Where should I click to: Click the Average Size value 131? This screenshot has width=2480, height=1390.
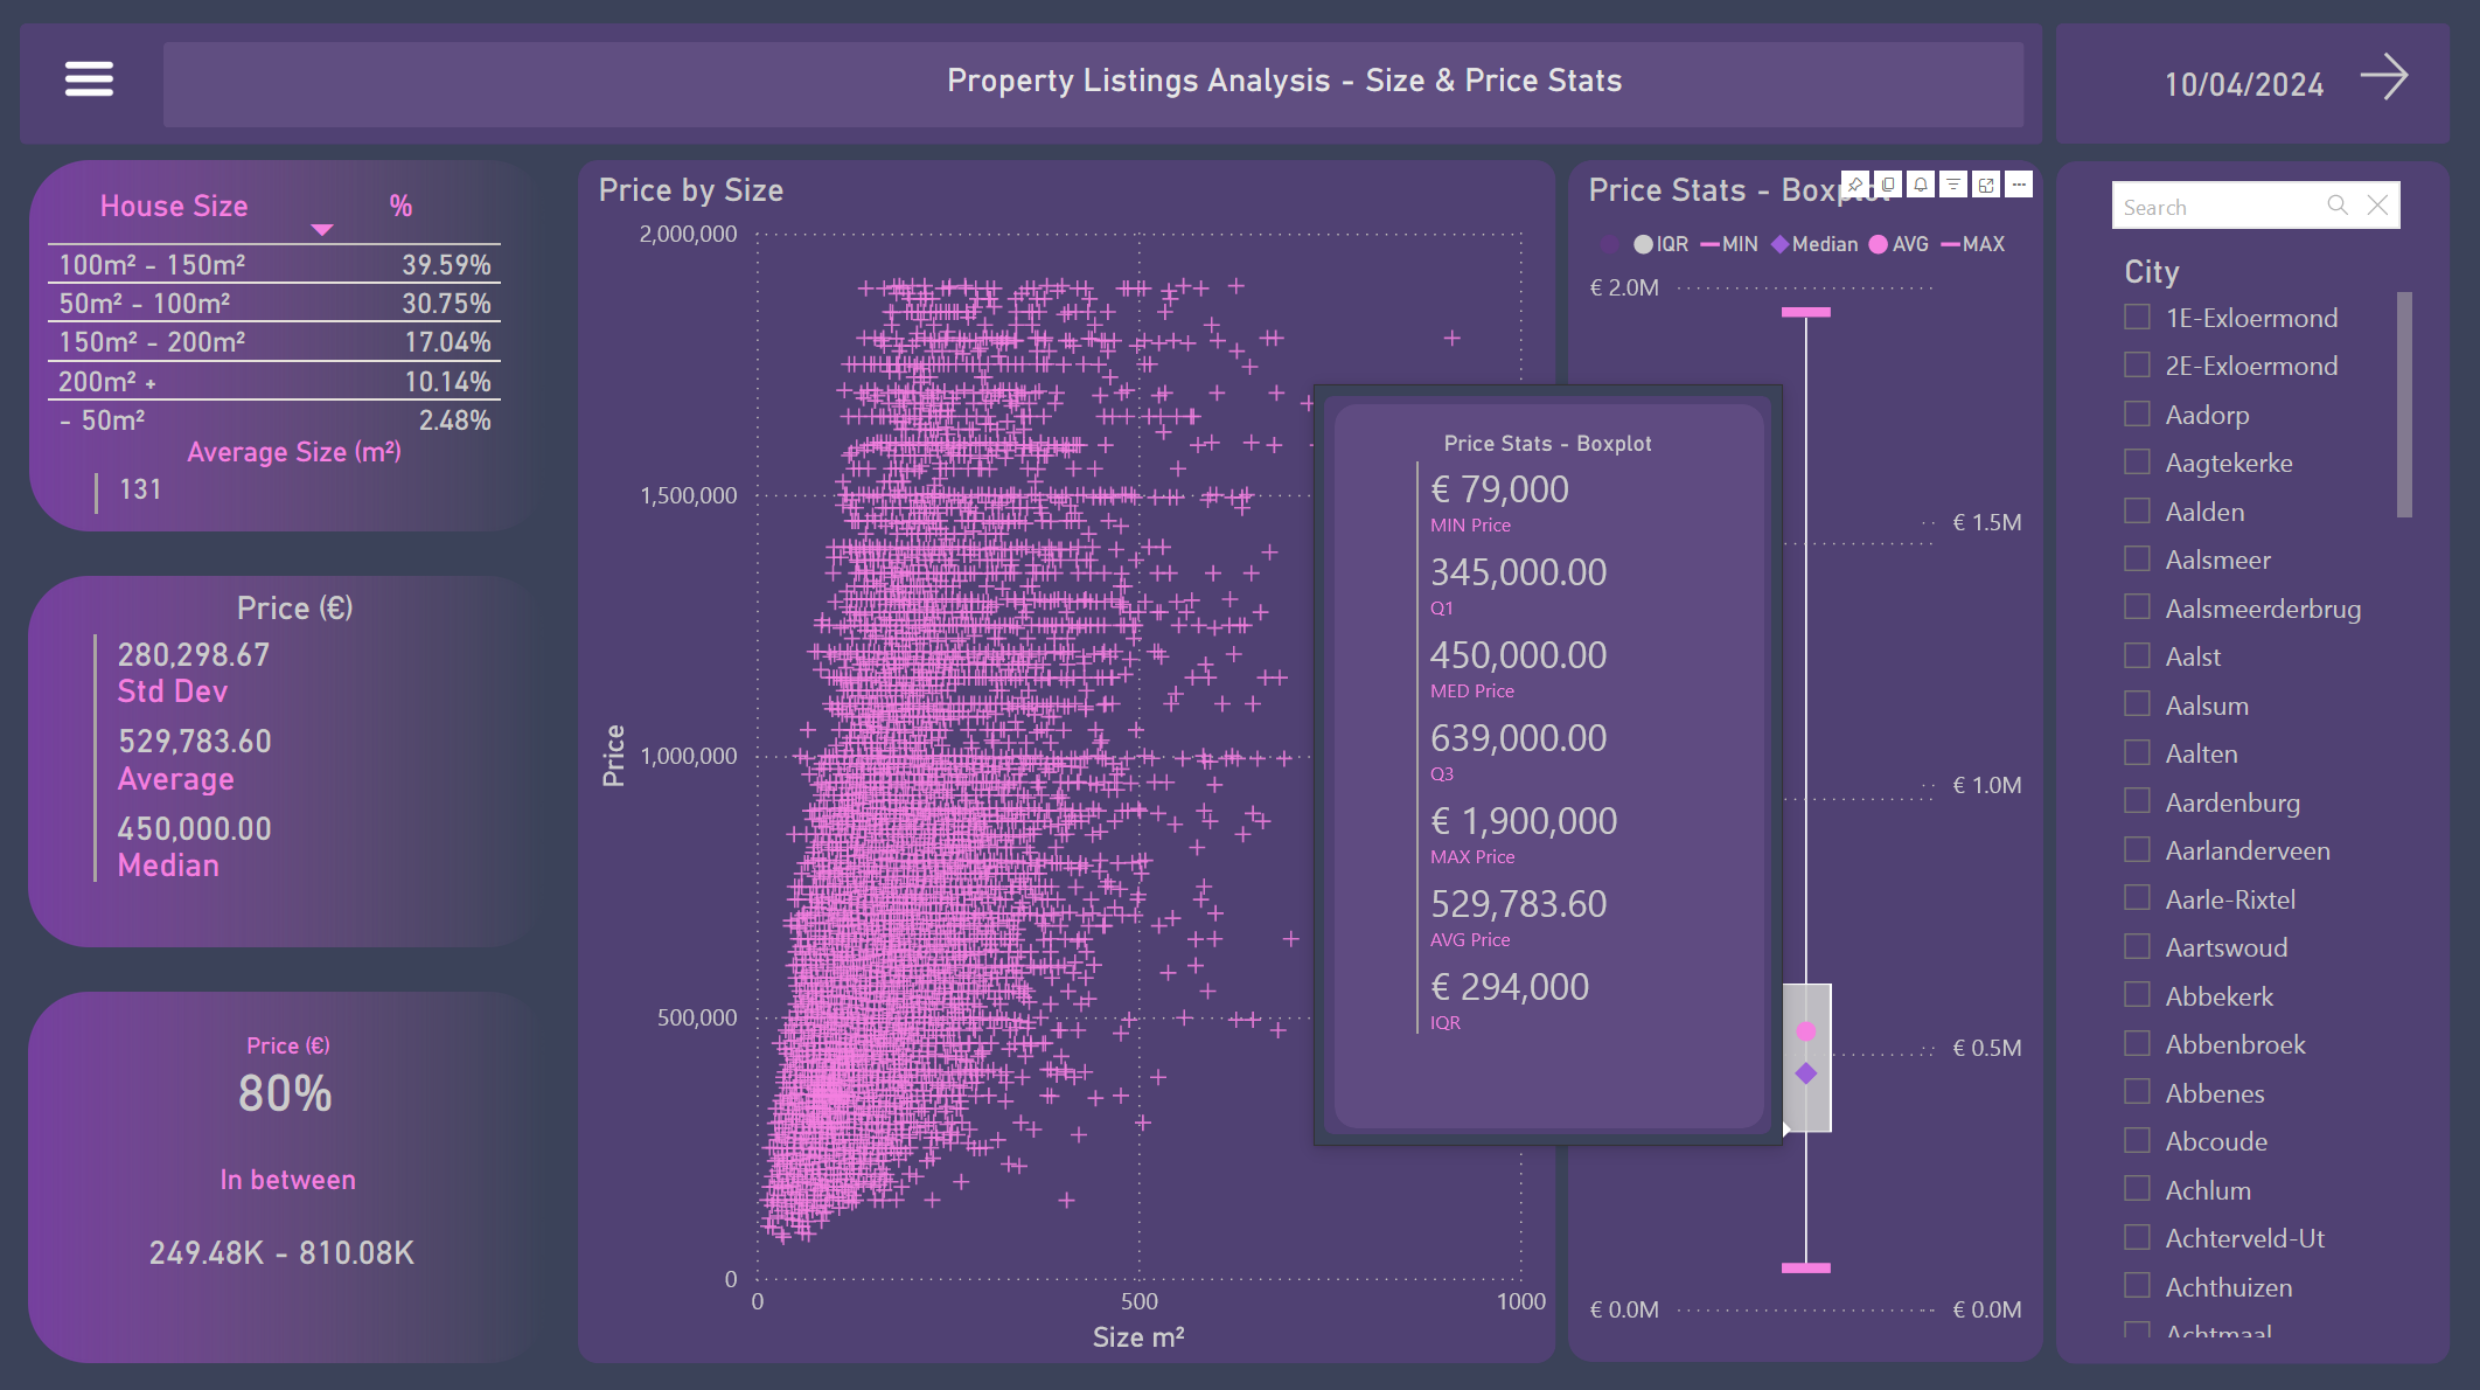click(140, 489)
